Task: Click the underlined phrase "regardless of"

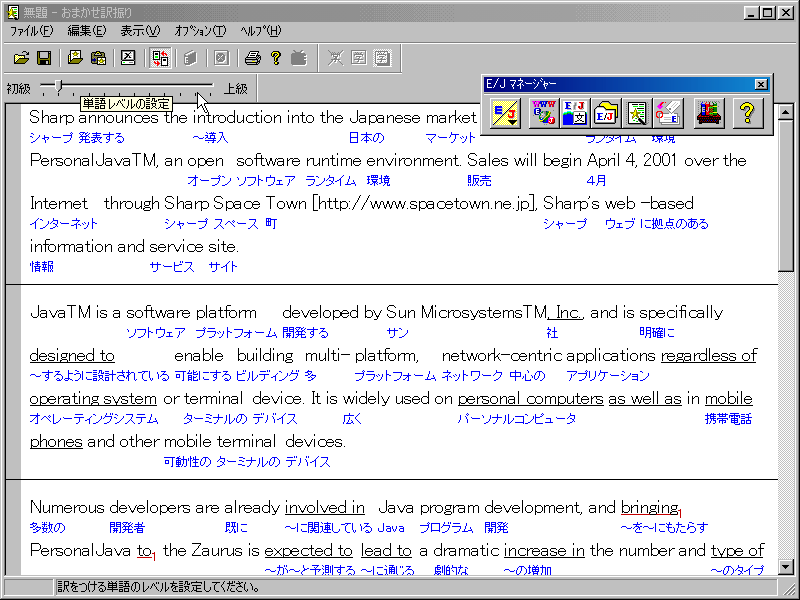Action: 709,355
